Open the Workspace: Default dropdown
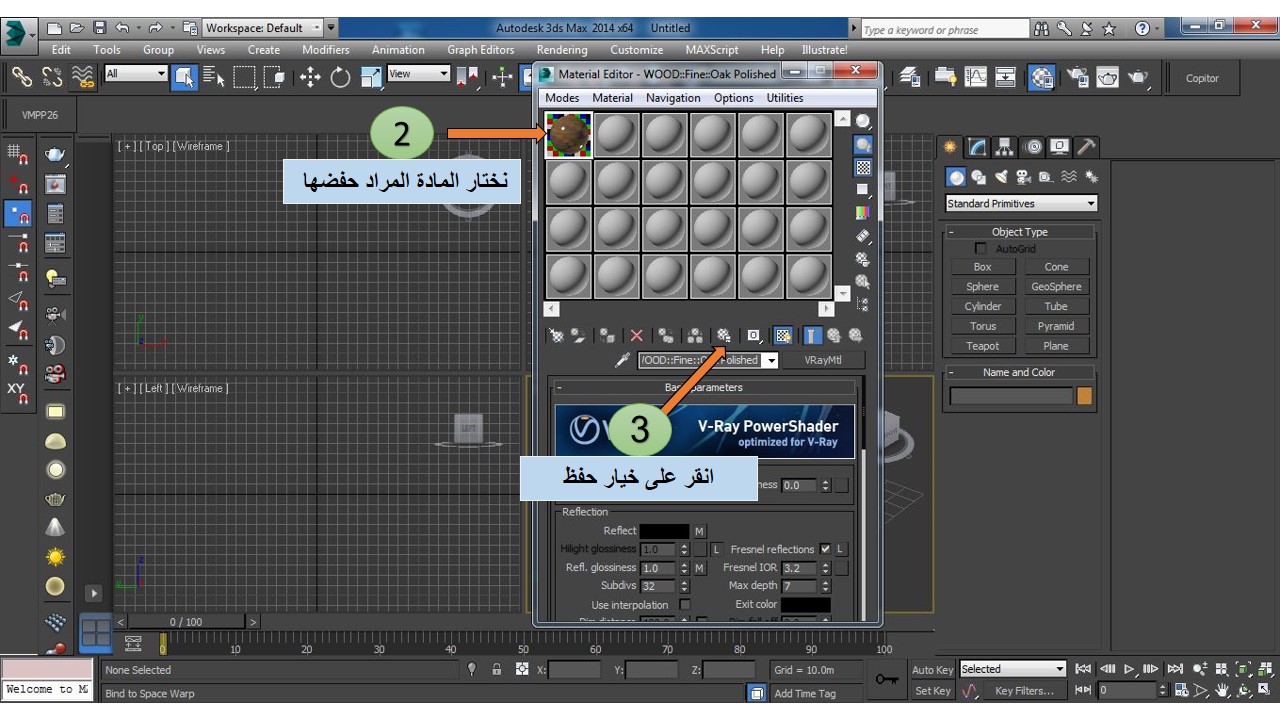 (263, 28)
